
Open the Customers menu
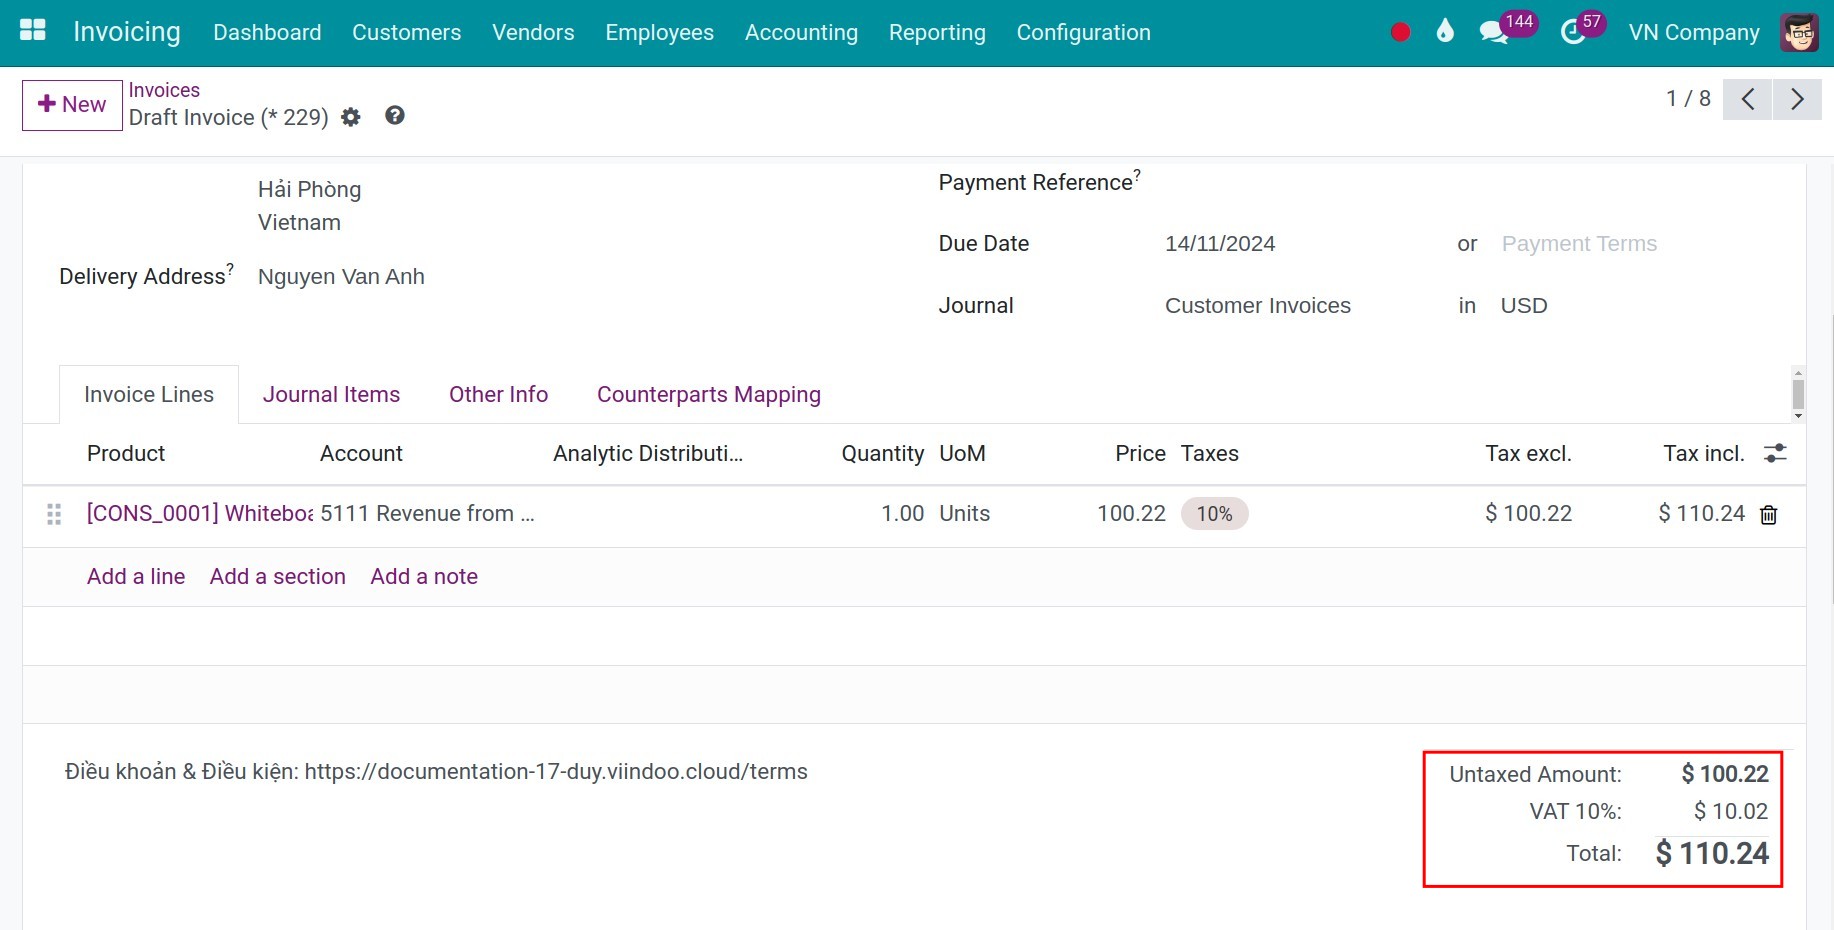click(406, 32)
